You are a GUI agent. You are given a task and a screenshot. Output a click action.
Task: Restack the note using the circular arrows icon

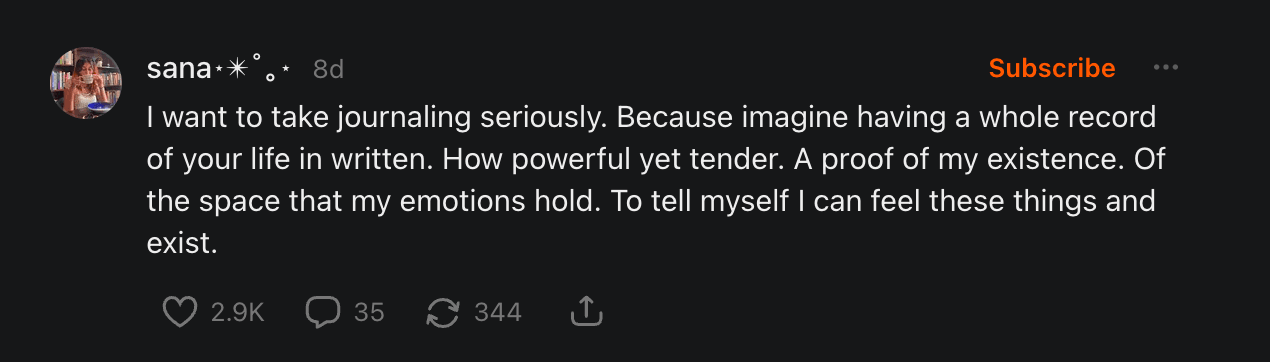pyautogui.click(x=443, y=313)
